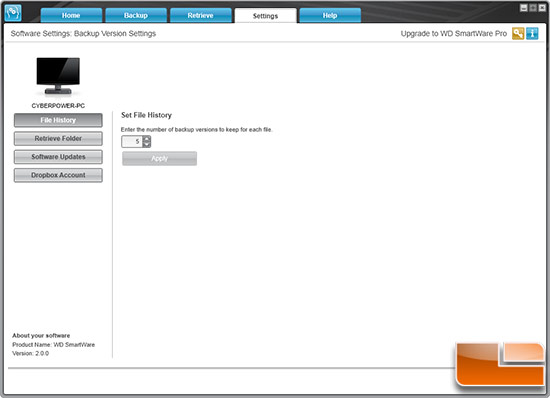Click the gold key upgrade icon

(518, 34)
